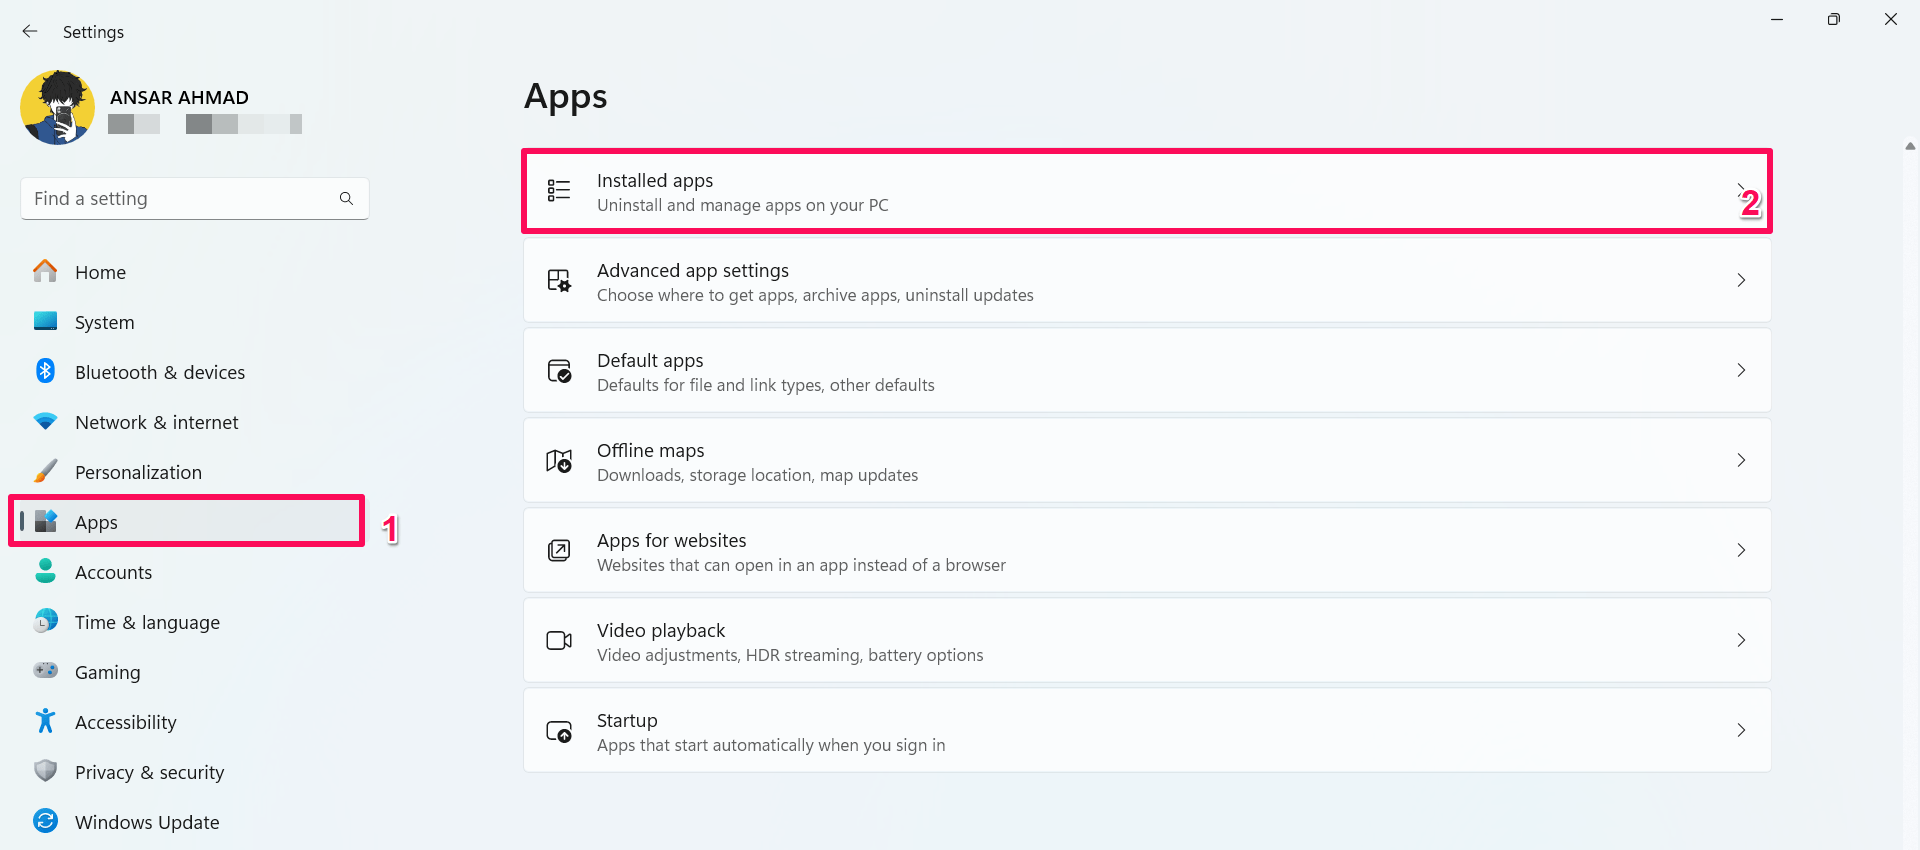This screenshot has height=850, width=1920.
Task: Open Installed apps title
Action: pos(655,180)
